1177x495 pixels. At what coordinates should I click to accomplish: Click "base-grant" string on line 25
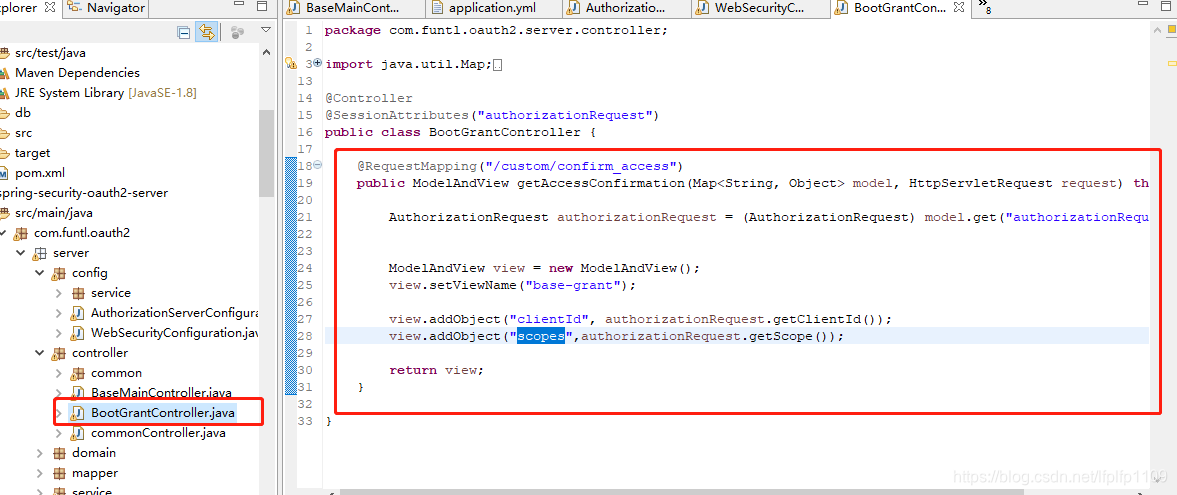click(x=572, y=285)
